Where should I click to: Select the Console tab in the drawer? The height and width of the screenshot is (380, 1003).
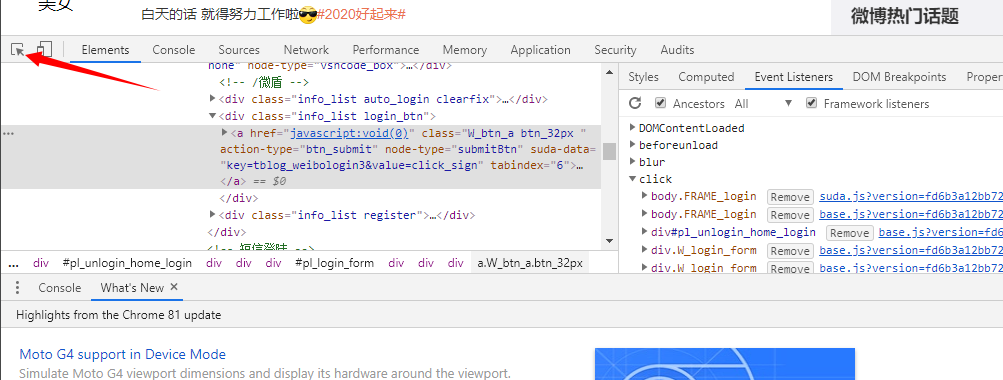click(x=59, y=288)
